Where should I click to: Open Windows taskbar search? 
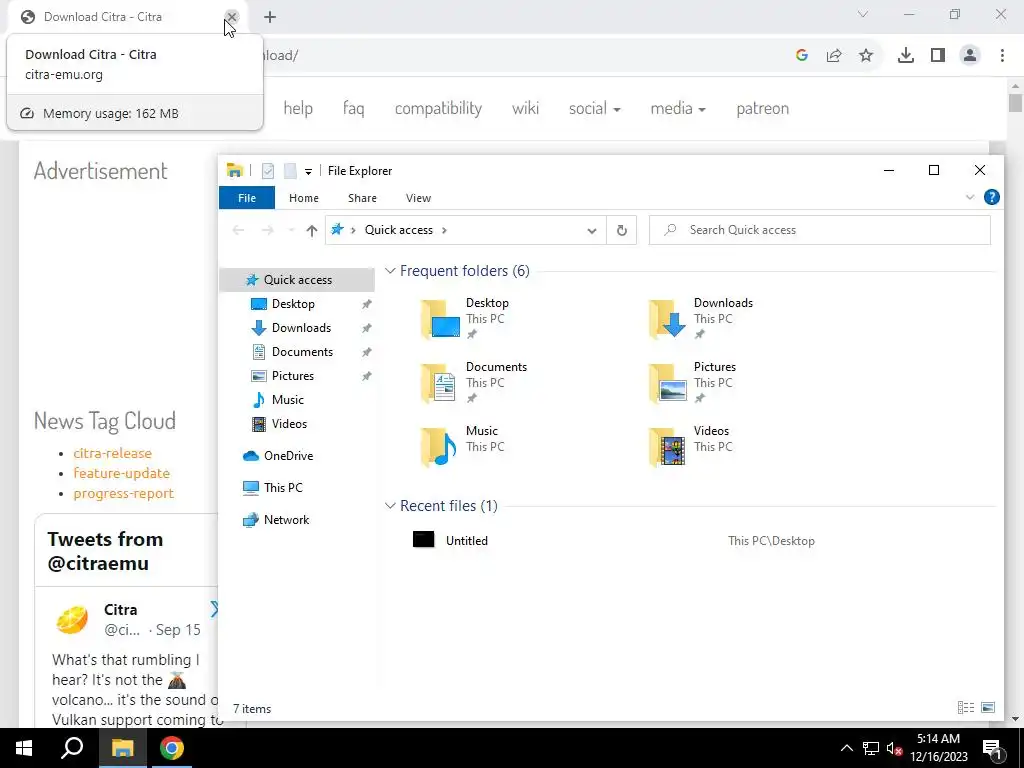72,748
